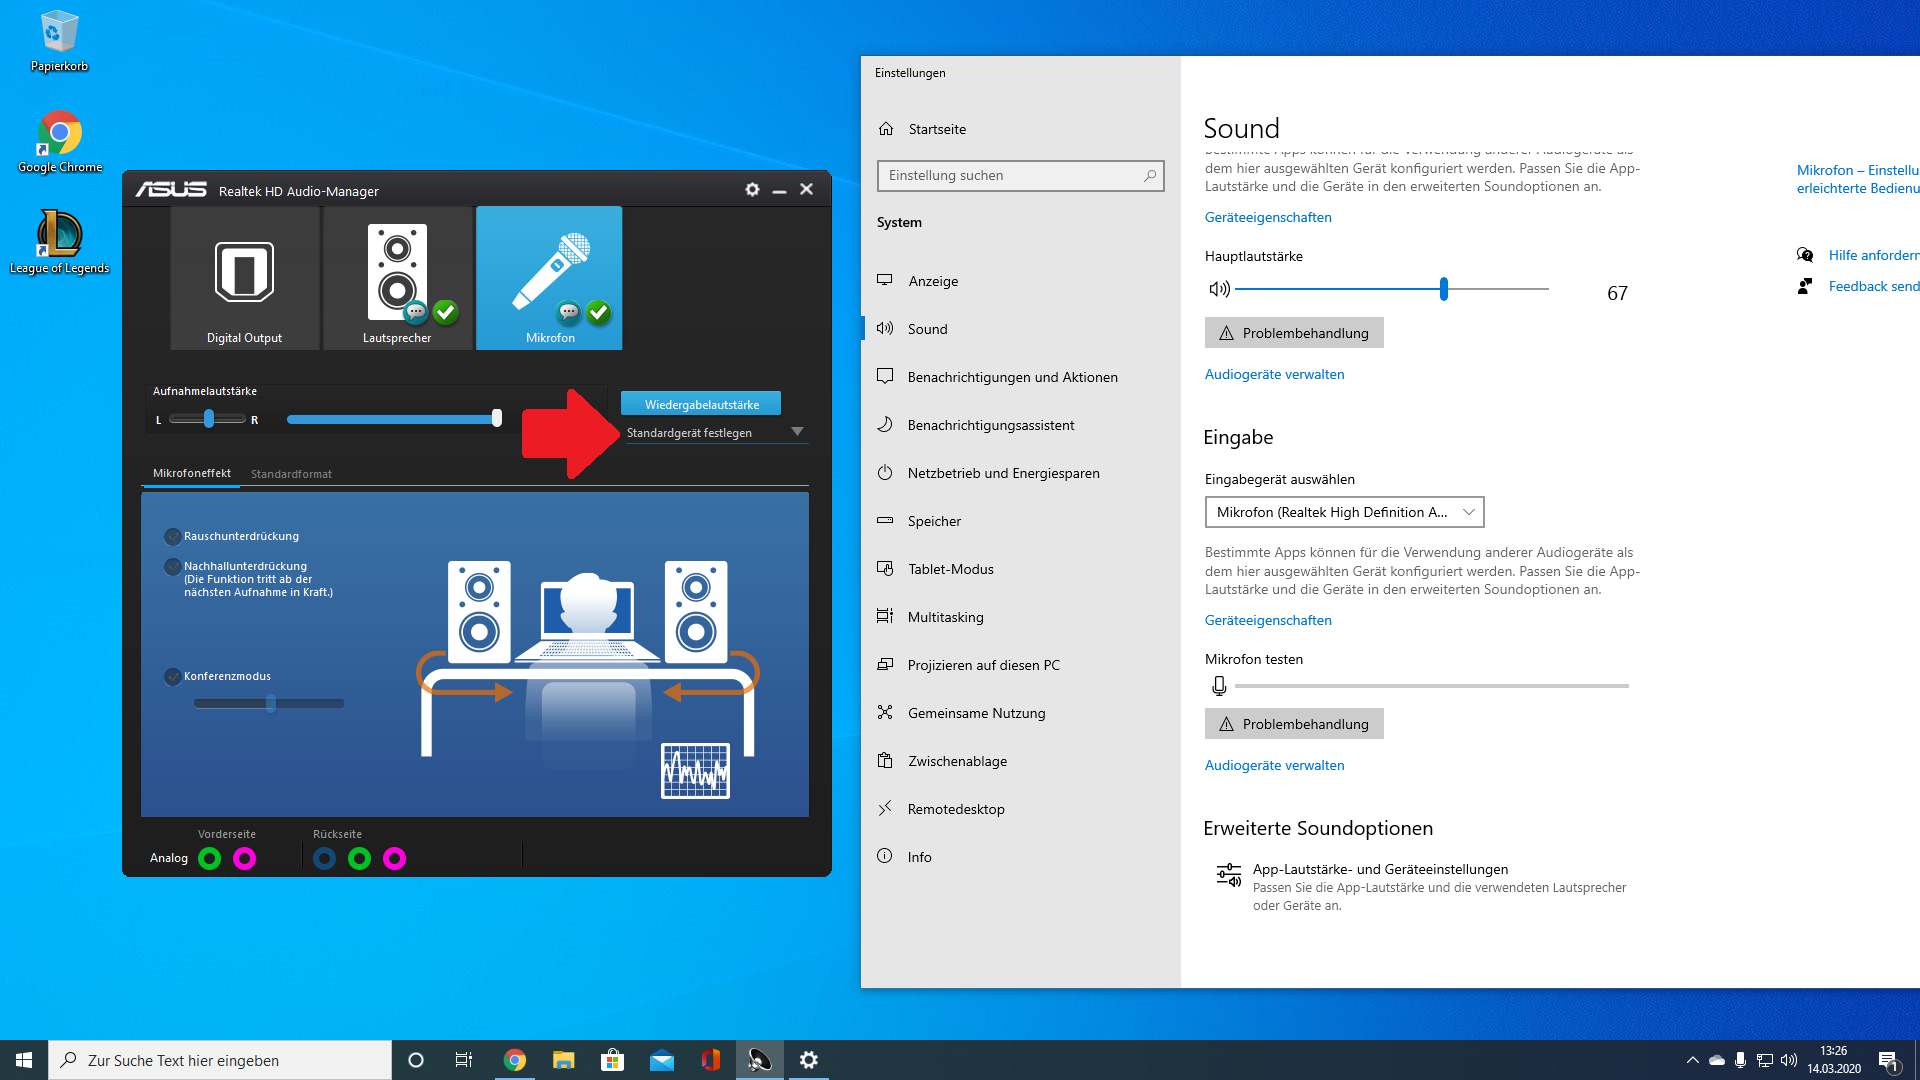Image resolution: width=1920 pixels, height=1080 pixels.
Task: Click the Problembehandlung button under Hauptlautstärke
Action: [1293, 332]
